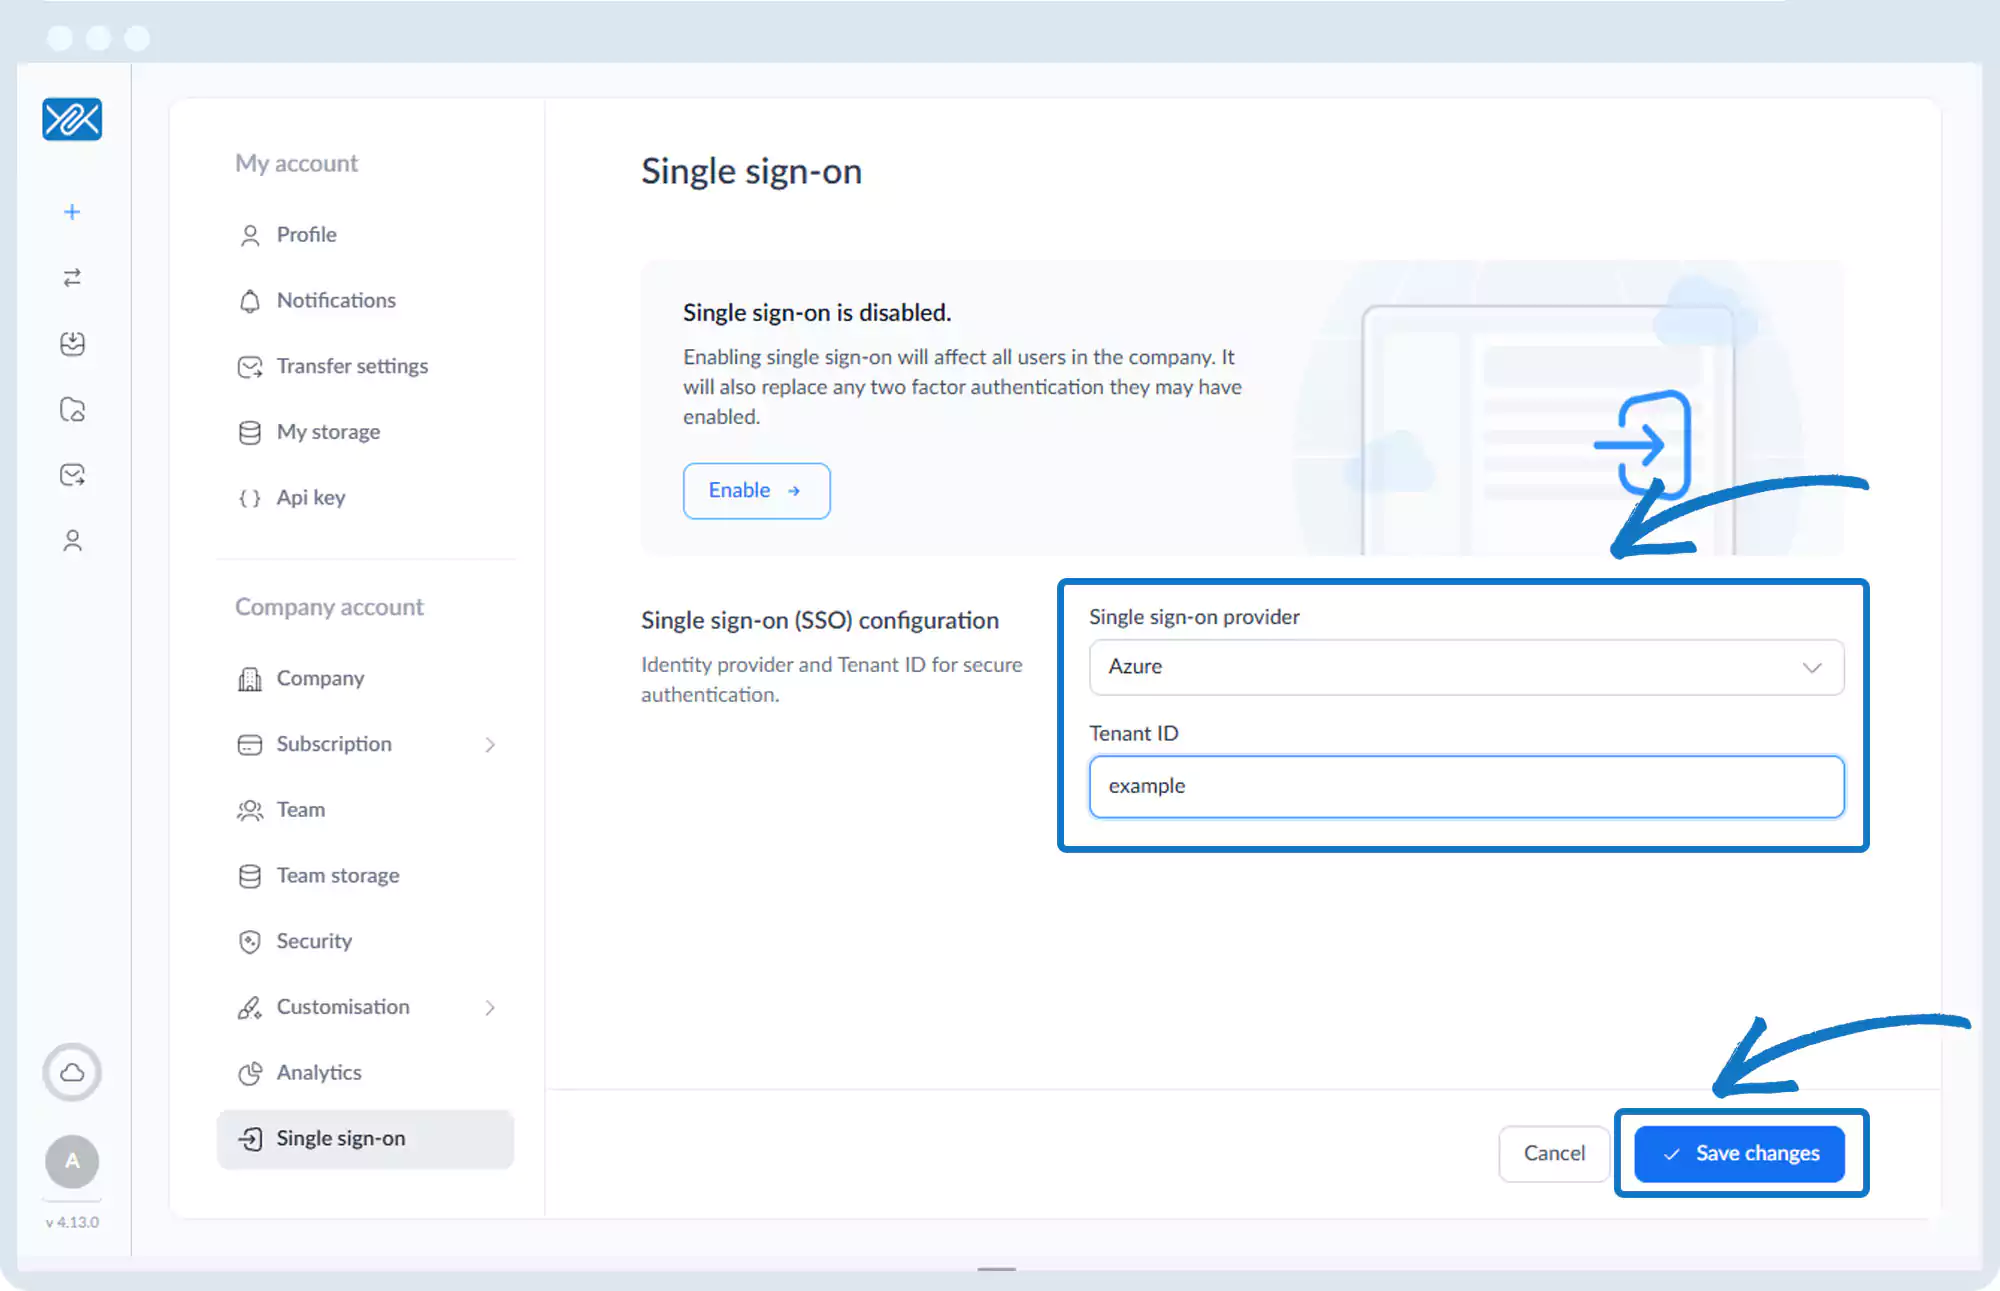Click the Cancel button
Screen dimensions: 2000x1291
click(1553, 1154)
